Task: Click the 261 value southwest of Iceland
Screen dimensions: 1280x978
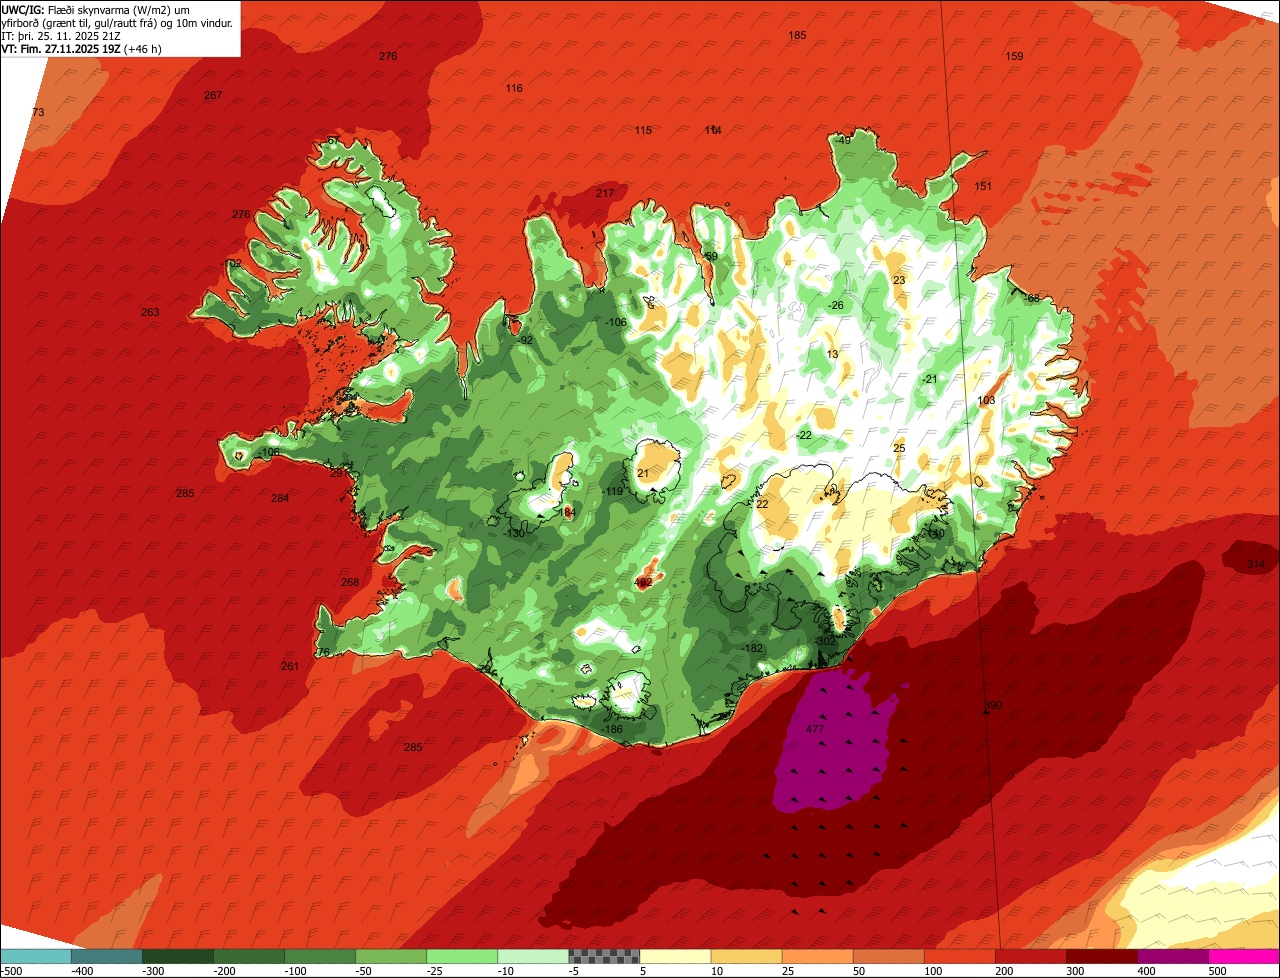Action: point(290,667)
